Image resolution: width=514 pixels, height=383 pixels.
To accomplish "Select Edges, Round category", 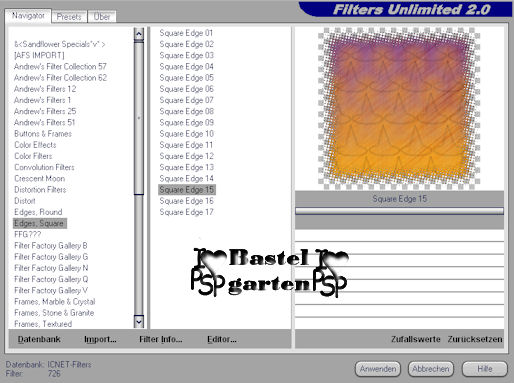I will 38,212.
